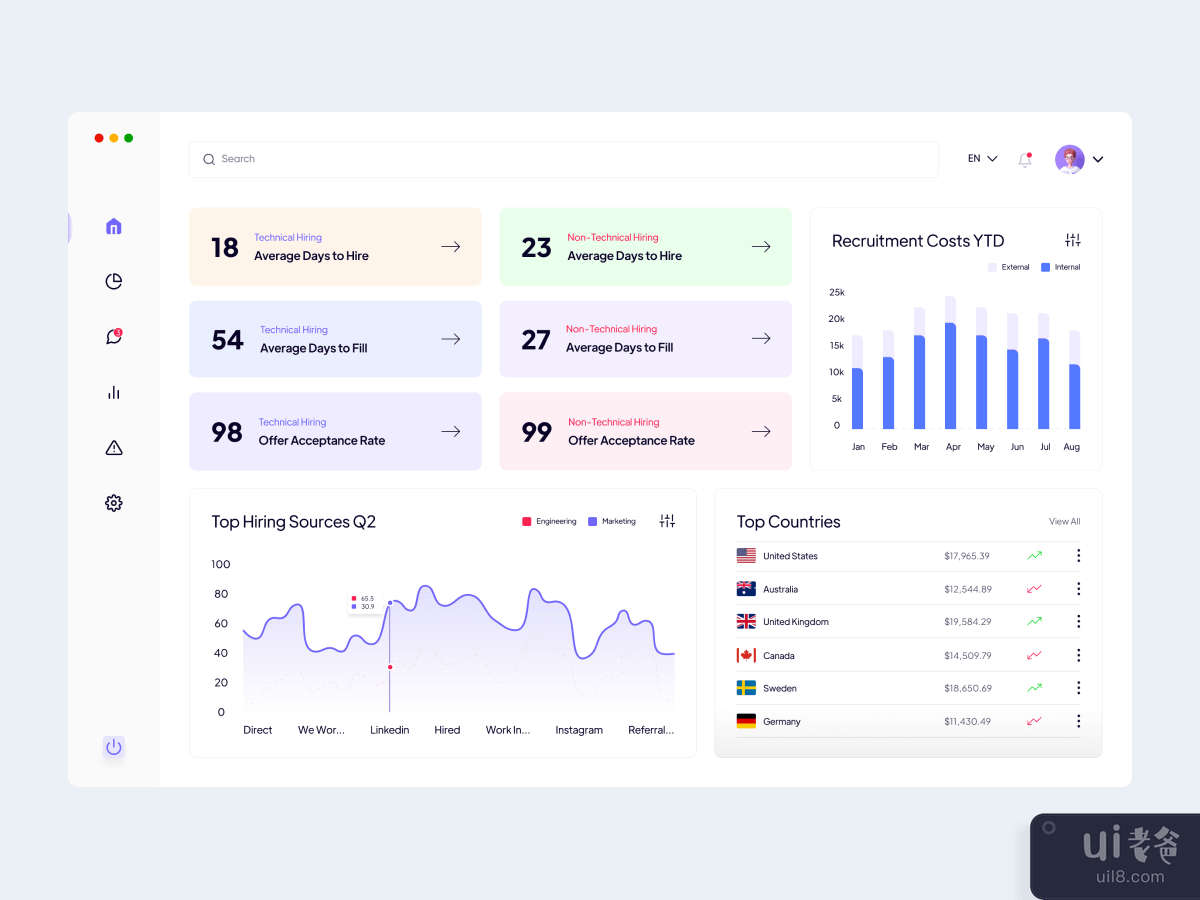Screen dimensions: 1200x900
Task: Click the View All link in Top Countries
Action: [1064, 521]
